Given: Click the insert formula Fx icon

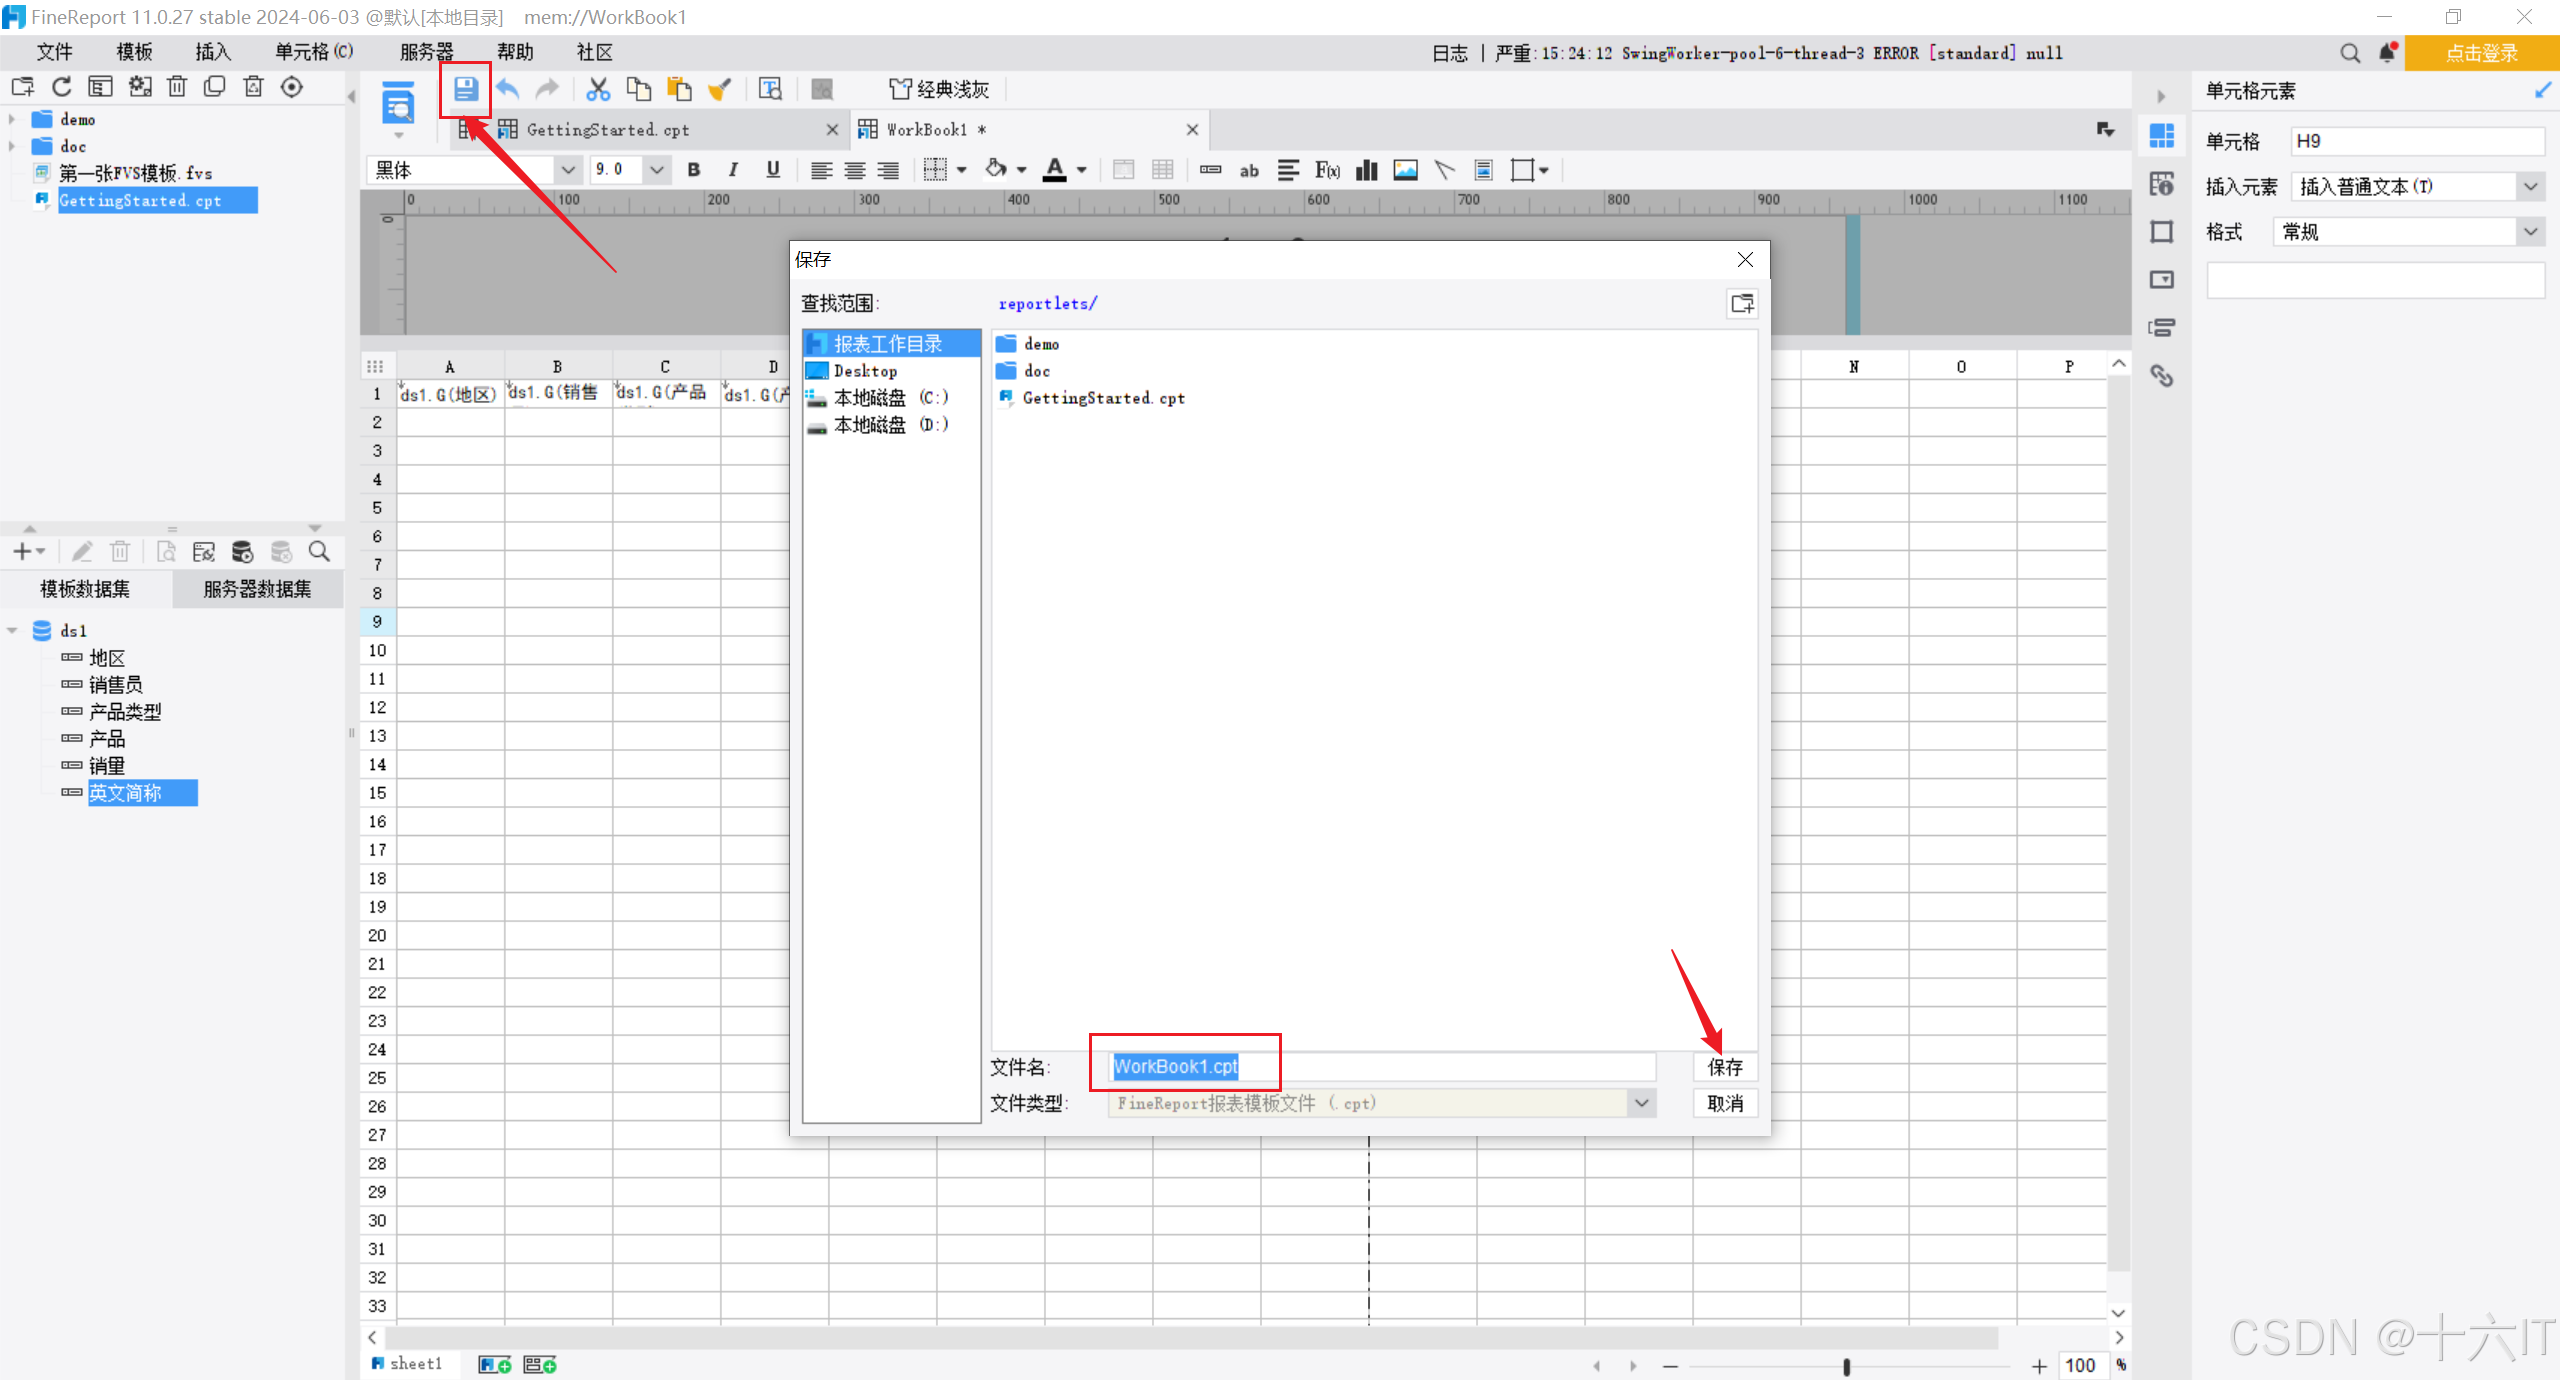Looking at the screenshot, I should point(1327,170).
